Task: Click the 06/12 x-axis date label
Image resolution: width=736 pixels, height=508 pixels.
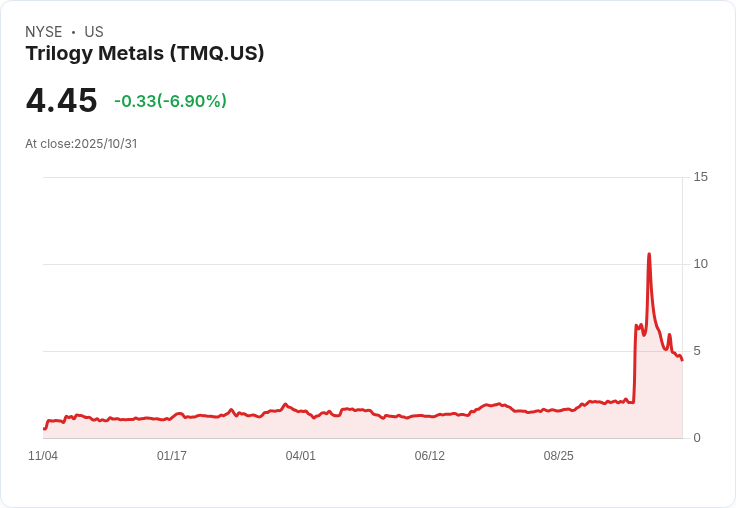Action: 429,456
